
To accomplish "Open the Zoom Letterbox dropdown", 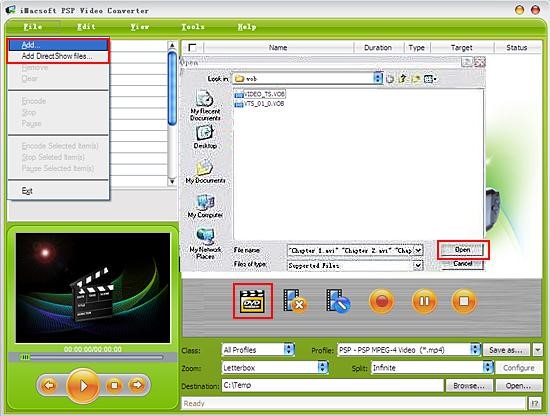I will coord(323,367).
